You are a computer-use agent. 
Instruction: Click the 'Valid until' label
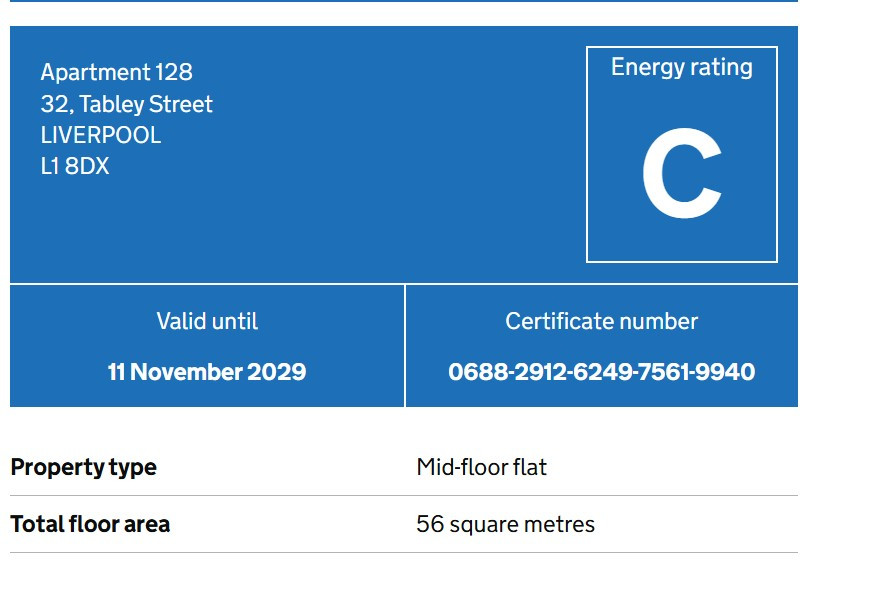[x=207, y=321]
